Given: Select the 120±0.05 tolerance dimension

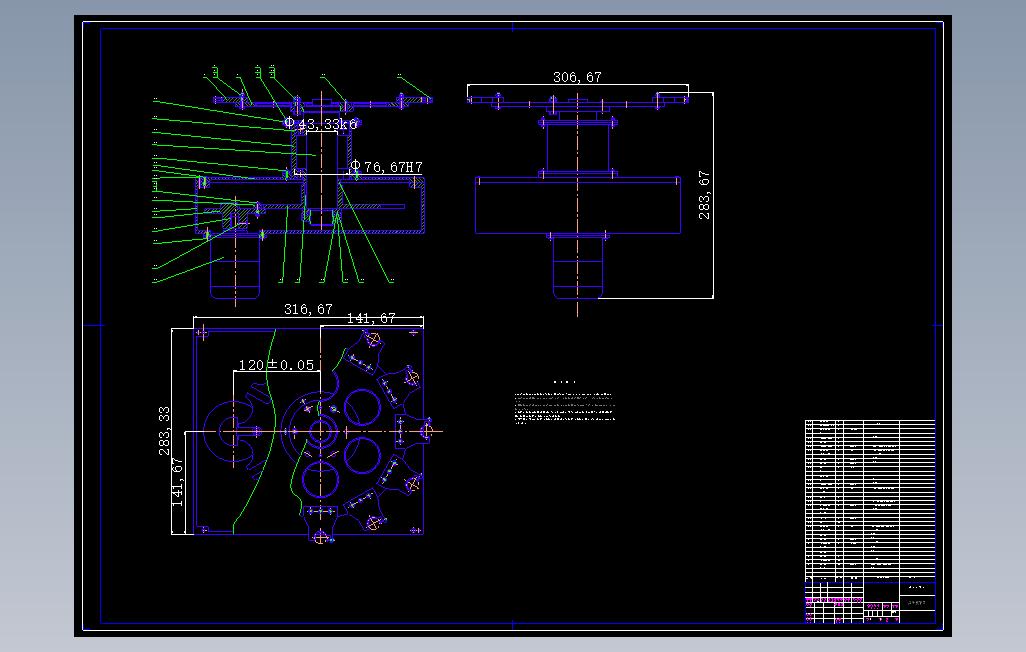Looking at the screenshot, I should tap(276, 365).
